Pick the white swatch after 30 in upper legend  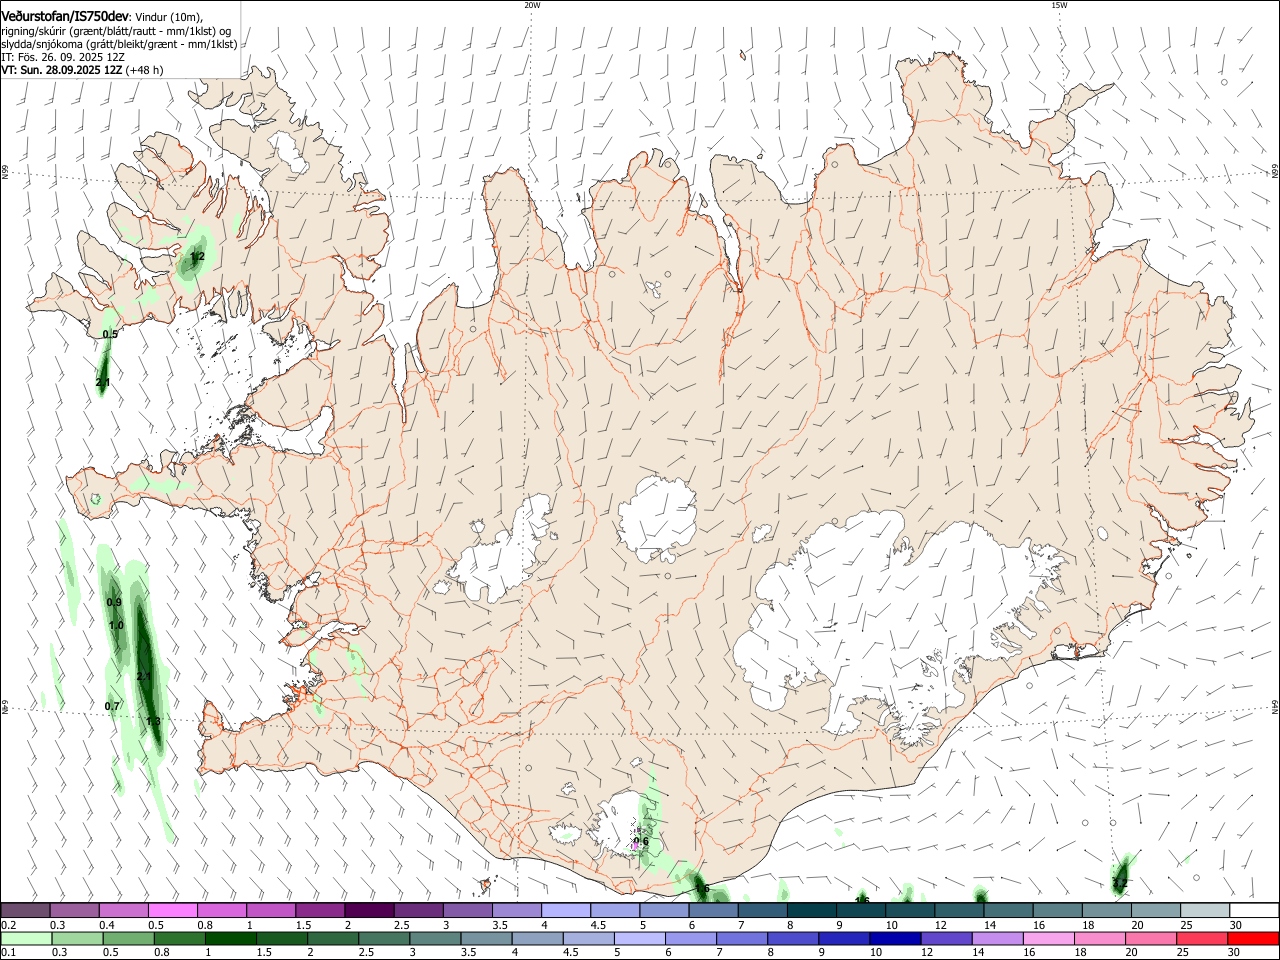click(1254, 910)
